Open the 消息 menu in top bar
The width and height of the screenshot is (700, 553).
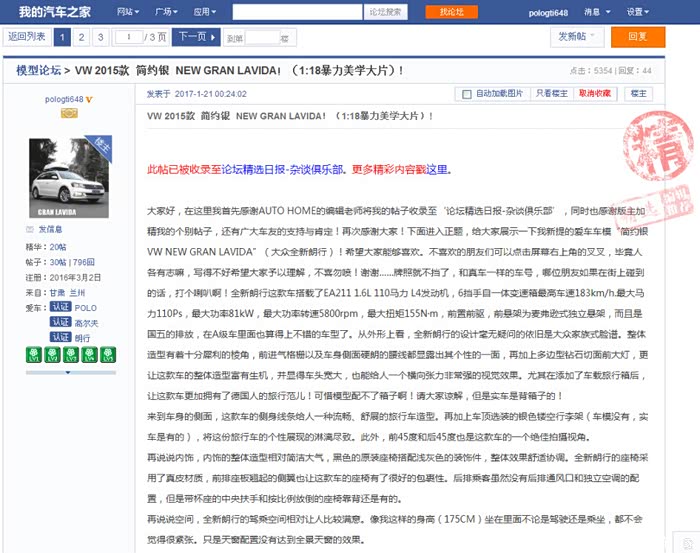tap(596, 12)
